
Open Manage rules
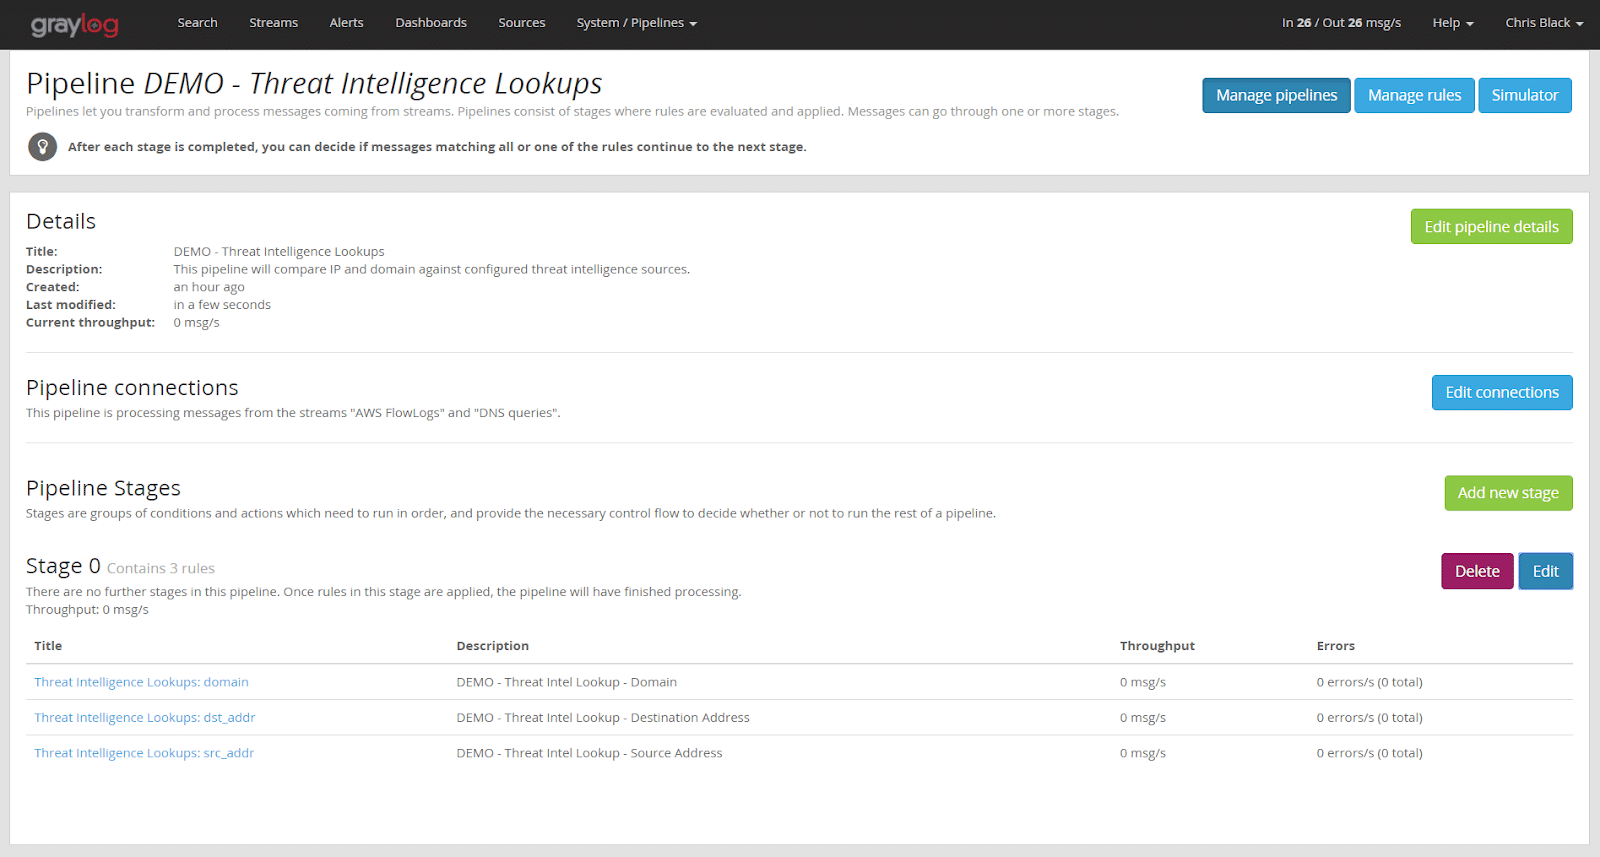point(1414,96)
